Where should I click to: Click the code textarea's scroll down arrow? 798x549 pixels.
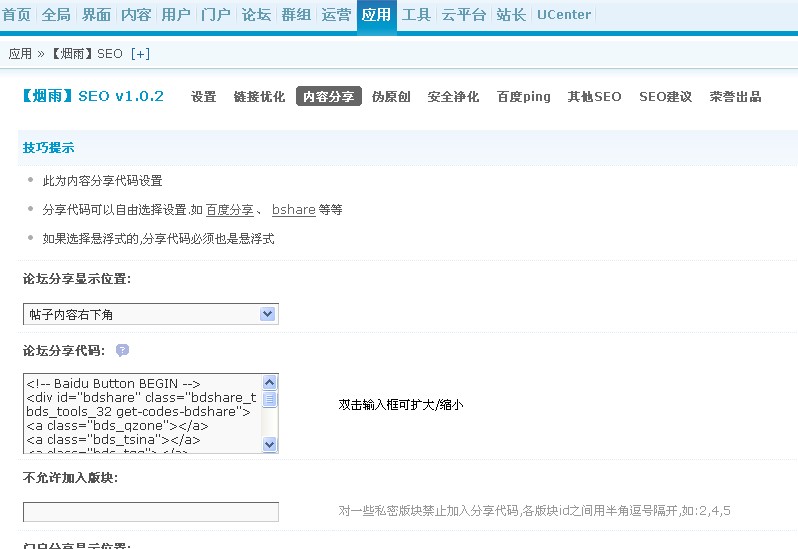click(x=269, y=444)
